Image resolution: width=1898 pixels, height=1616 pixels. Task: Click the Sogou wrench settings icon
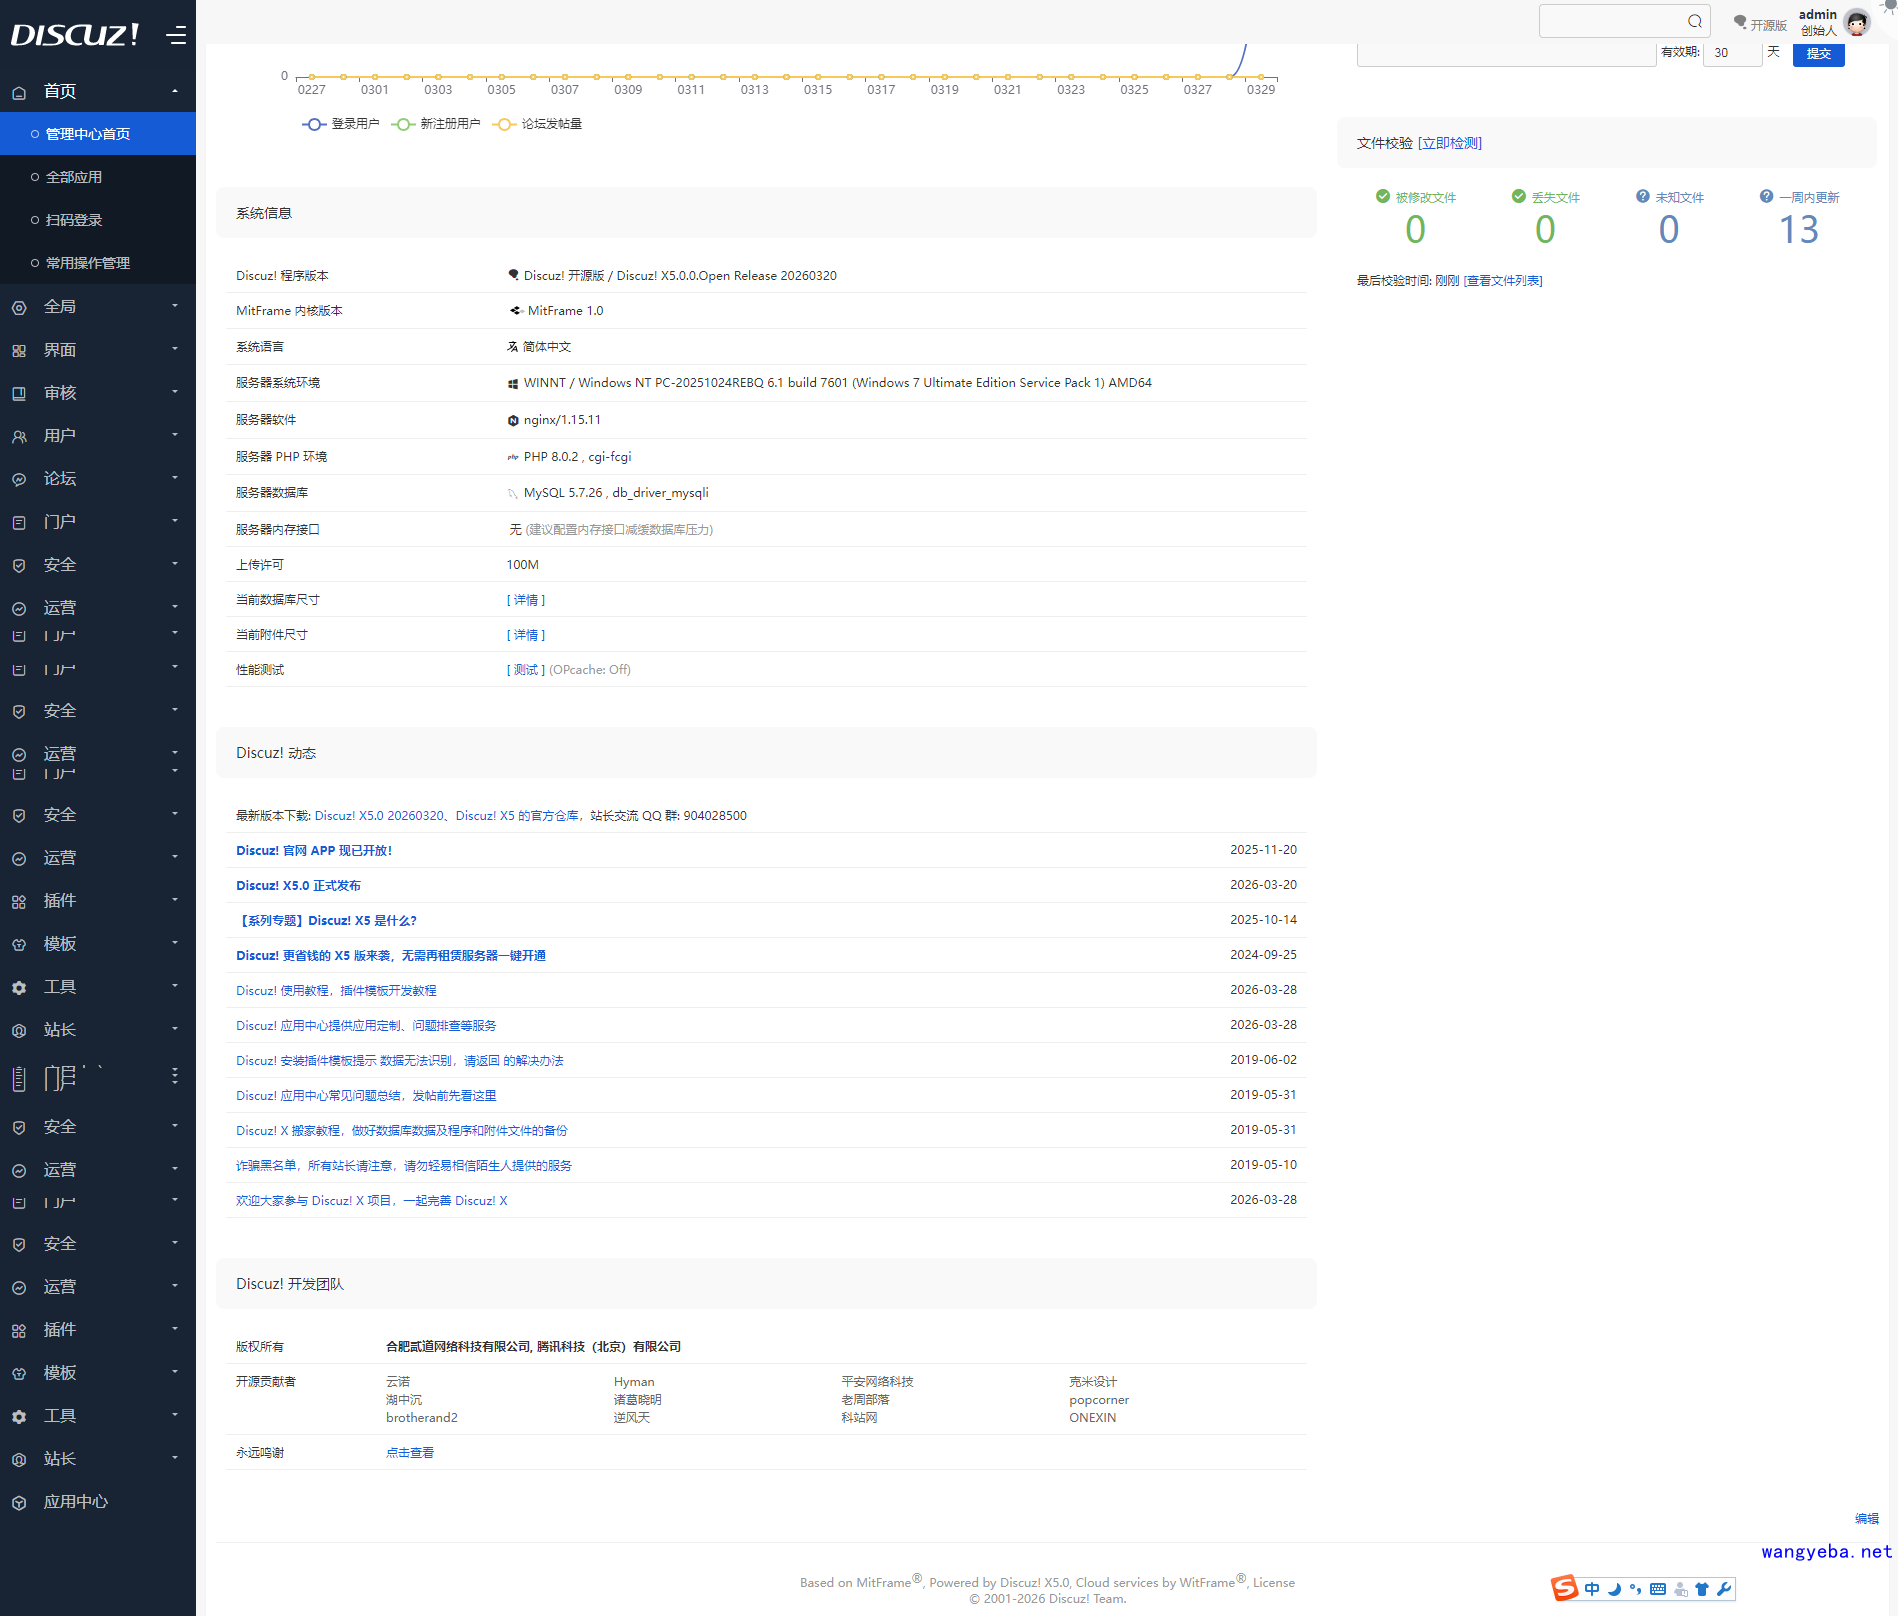pyautogui.click(x=1724, y=1589)
